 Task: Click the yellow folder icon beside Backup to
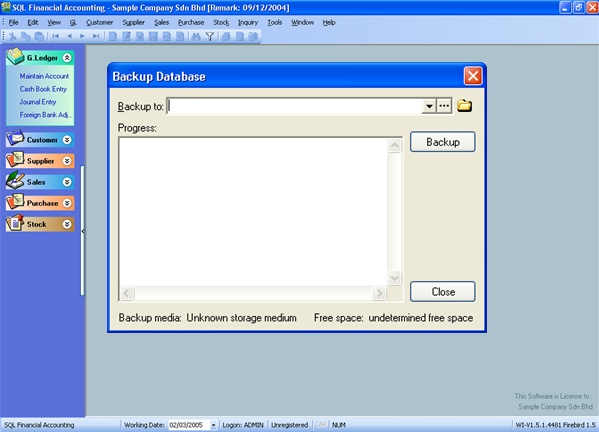tap(464, 106)
